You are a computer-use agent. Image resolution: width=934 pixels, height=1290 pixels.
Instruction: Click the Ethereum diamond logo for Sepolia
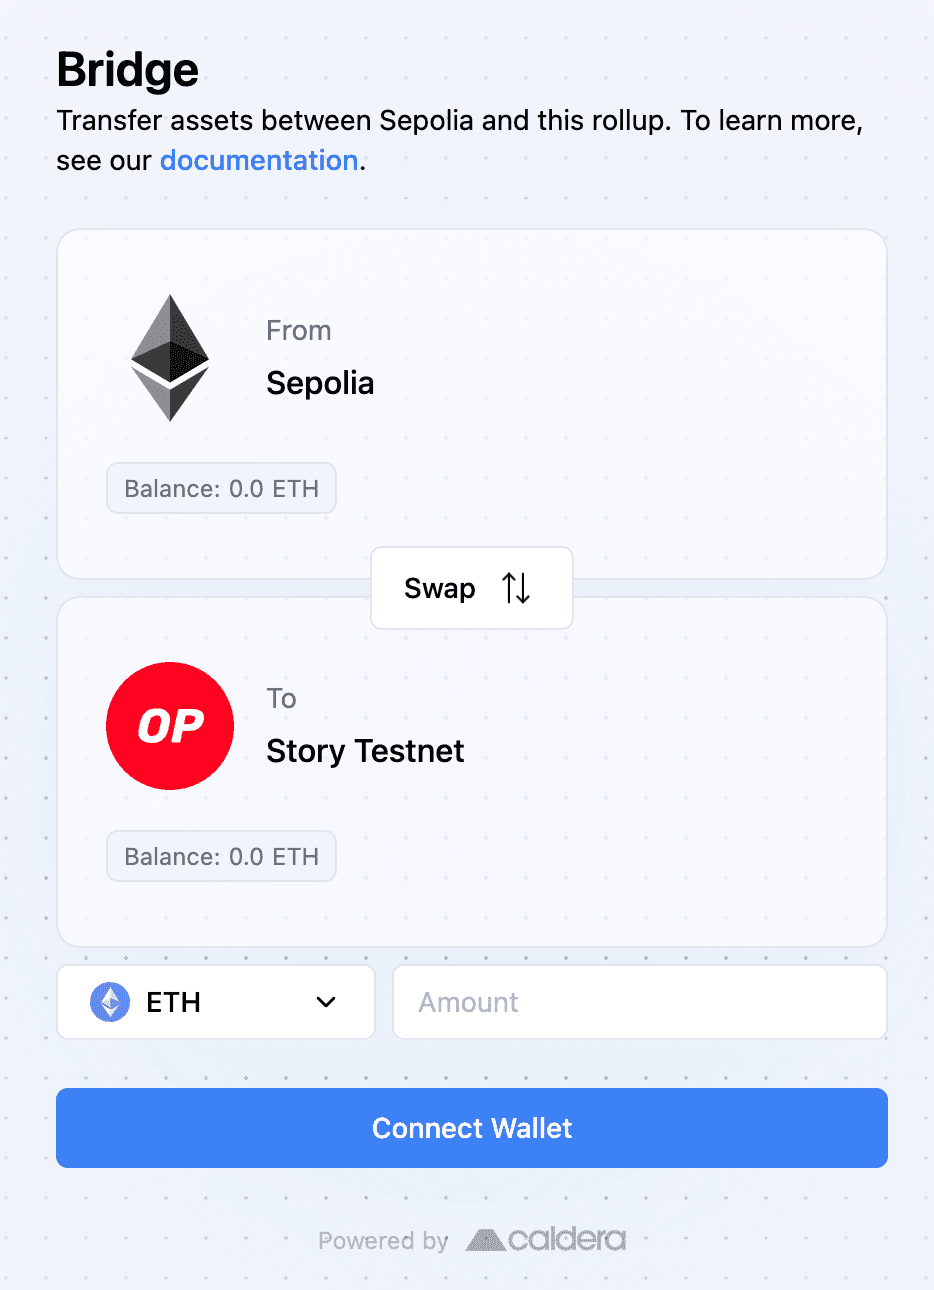pos(170,358)
